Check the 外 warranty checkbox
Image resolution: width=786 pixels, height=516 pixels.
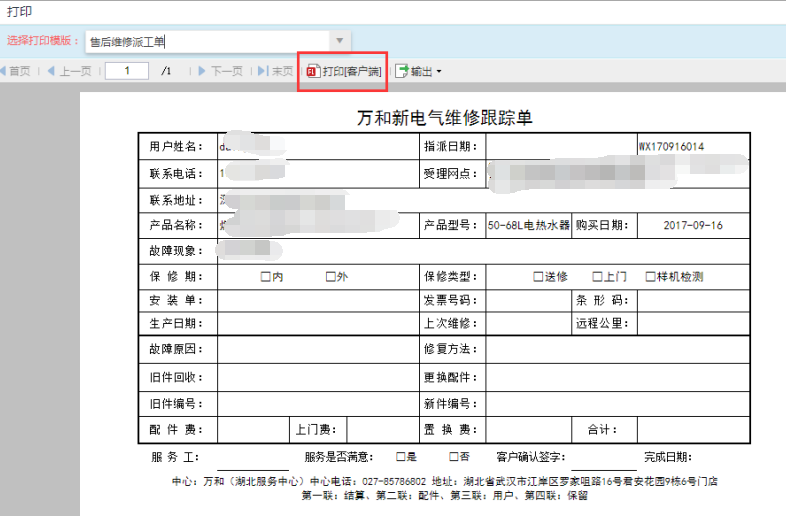tap(330, 277)
